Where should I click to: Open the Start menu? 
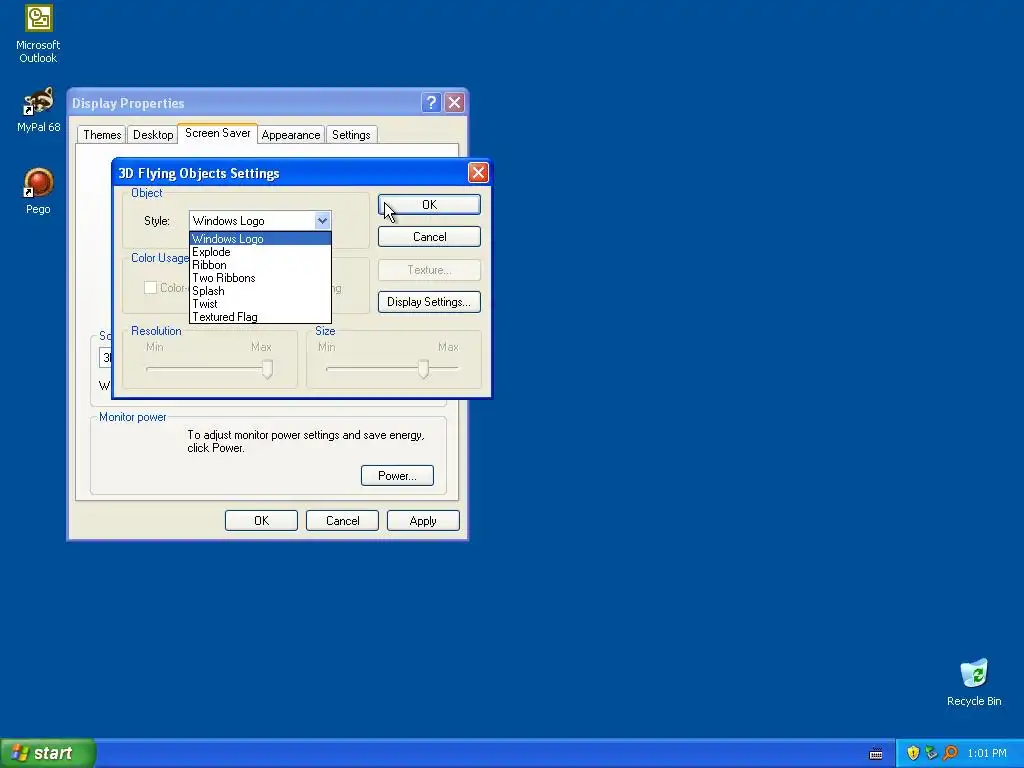(x=48, y=753)
